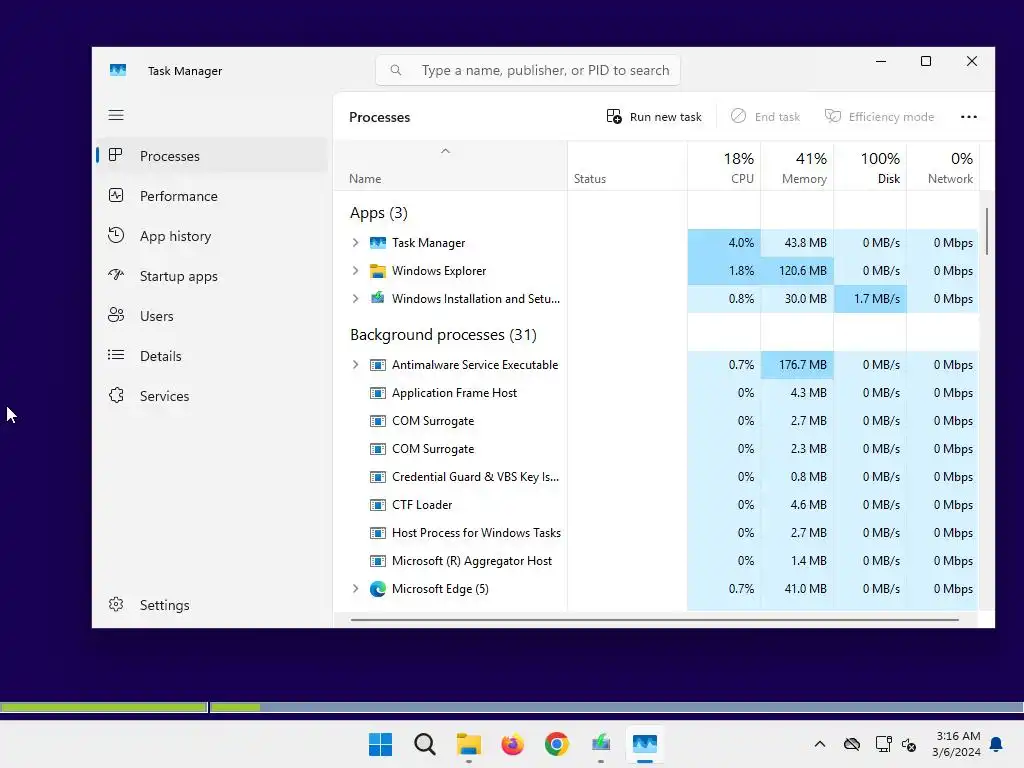Expand the Task Manager process row
Screen dimensions: 1024x768
coord(355,242)
